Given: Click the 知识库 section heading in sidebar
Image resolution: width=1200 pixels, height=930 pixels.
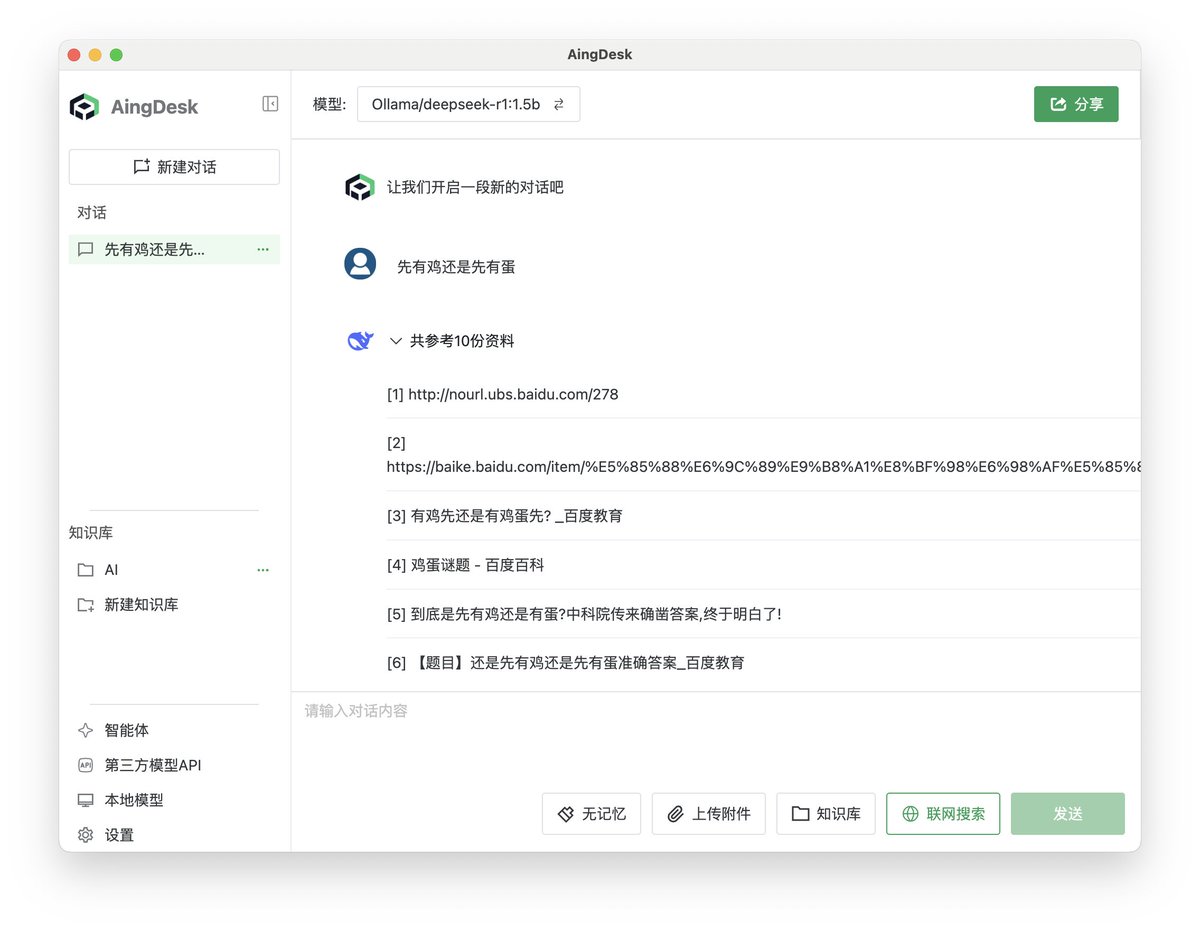Looking at the screenshot, I should pyautogui.click(x=91, y=533).
